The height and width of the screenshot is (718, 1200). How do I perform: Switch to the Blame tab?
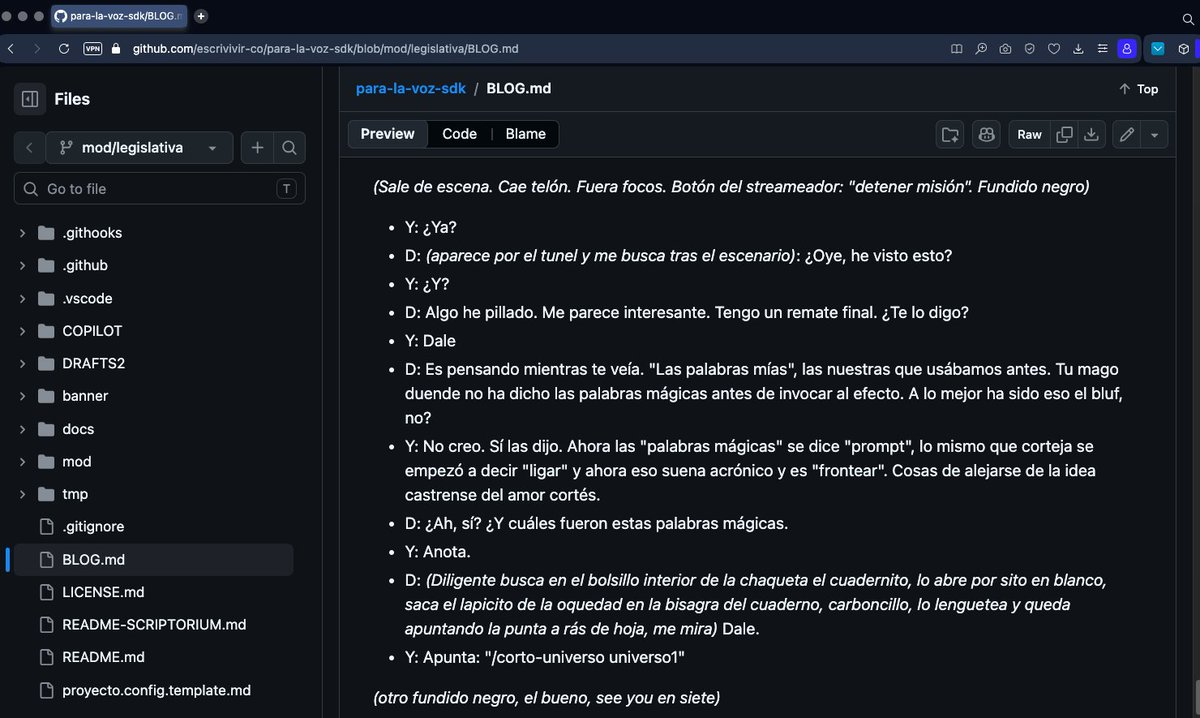tap(525, 134)
